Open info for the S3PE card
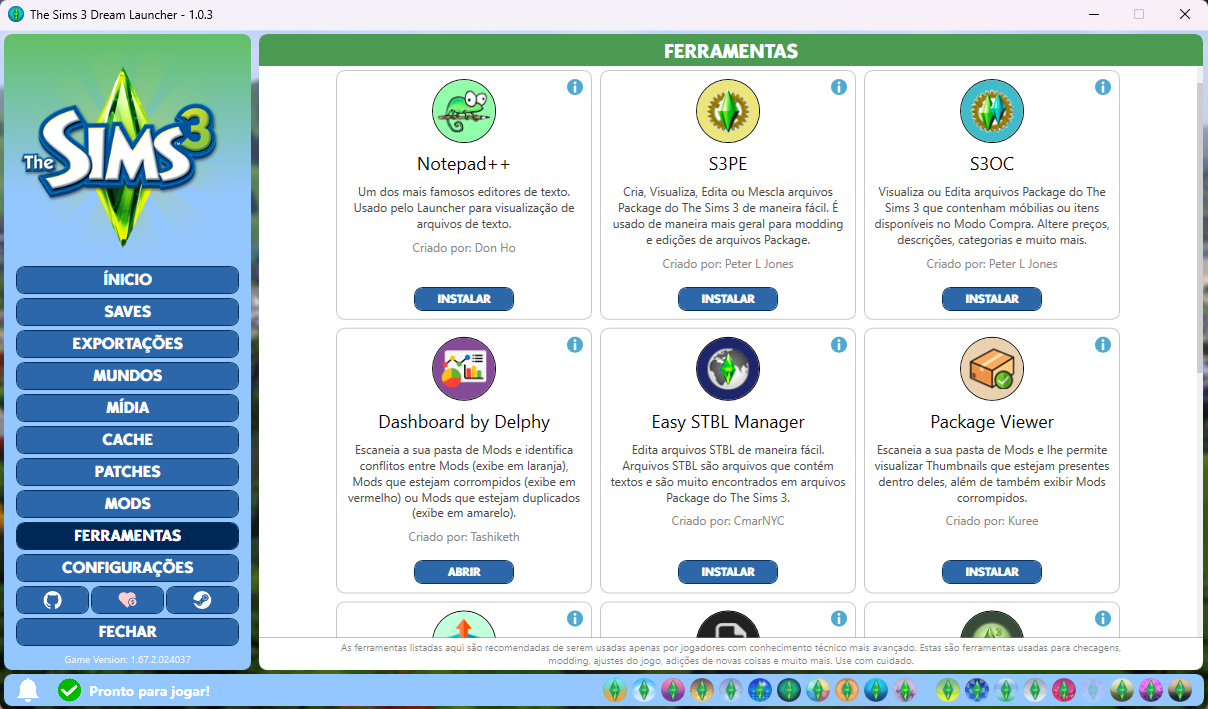This screenshot has width=1208, height=709. [839, 87]
